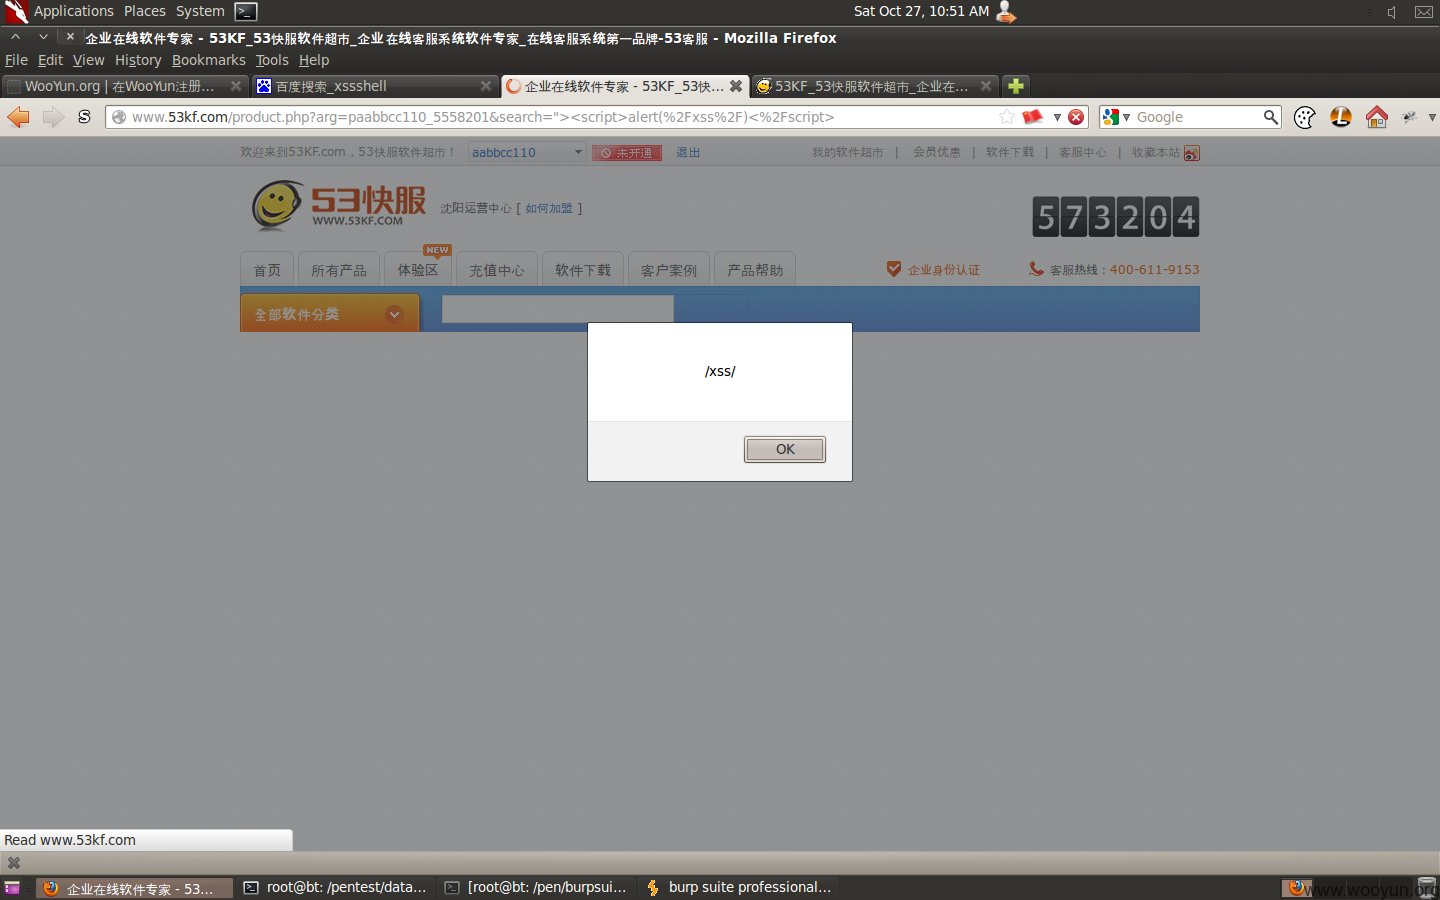Stop loading with the red X button

(x=1076, y=117)
